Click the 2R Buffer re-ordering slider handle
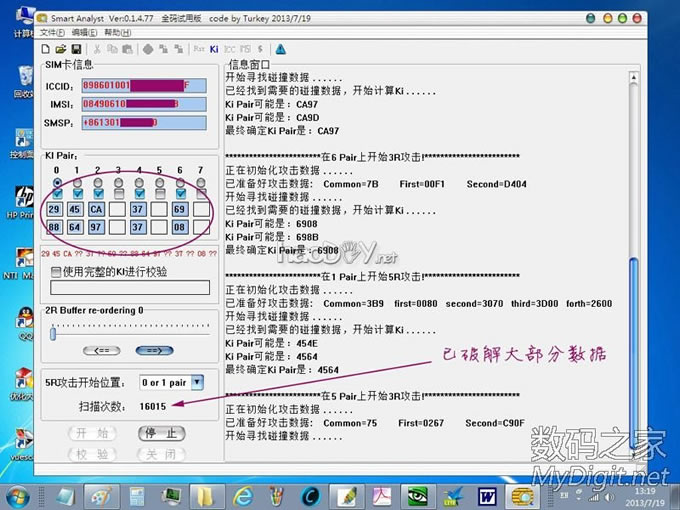Image resolution: width=680 pixels, height=510 pixels. (53, 335)
